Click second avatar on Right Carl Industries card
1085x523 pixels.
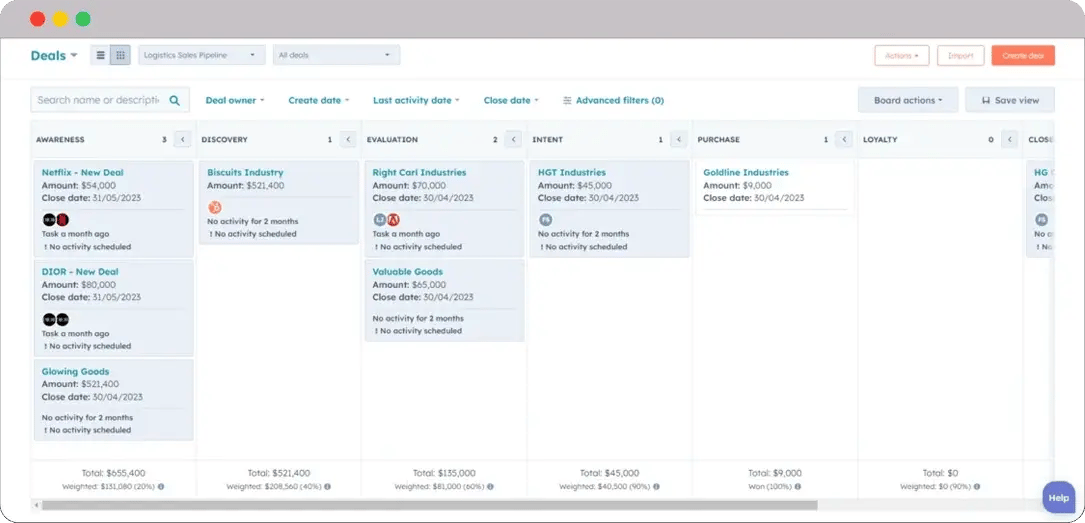click(393, 220)
